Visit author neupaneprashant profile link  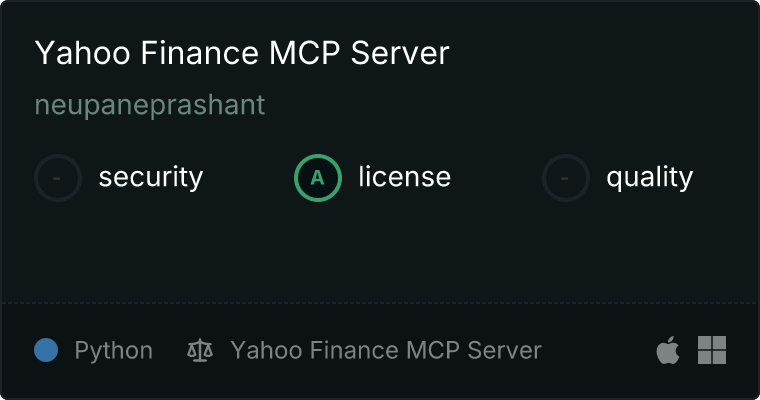[x=150, y=105]
